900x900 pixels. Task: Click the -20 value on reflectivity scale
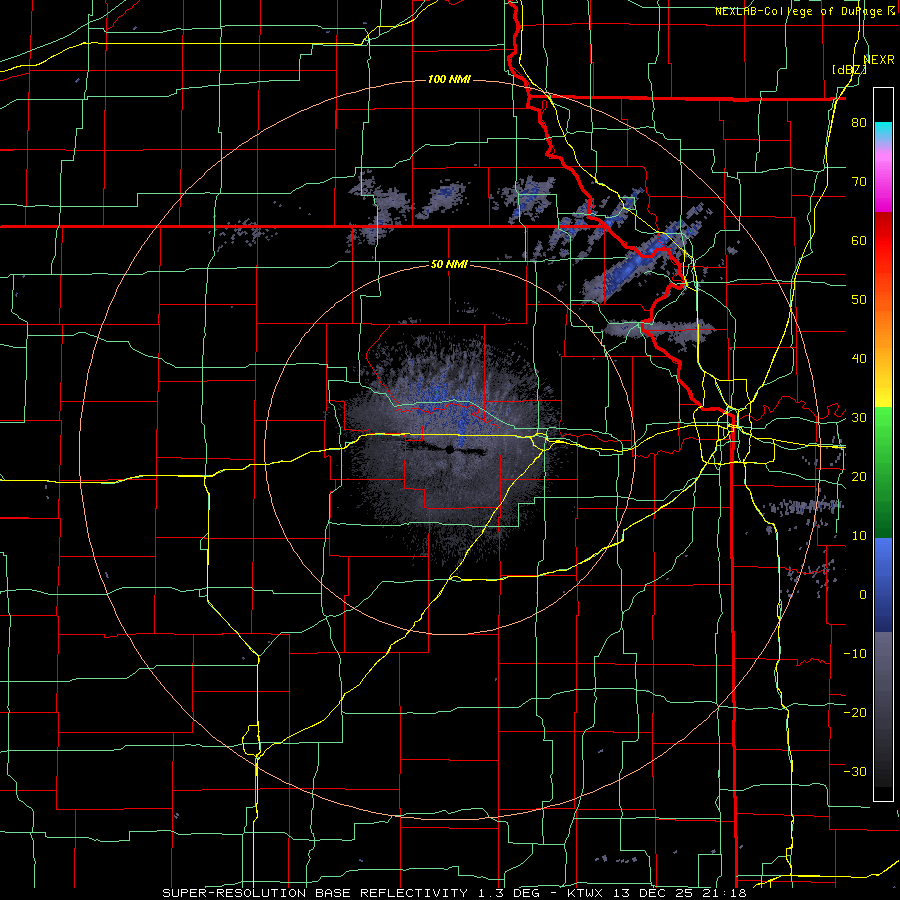click(x=855, y=712)
